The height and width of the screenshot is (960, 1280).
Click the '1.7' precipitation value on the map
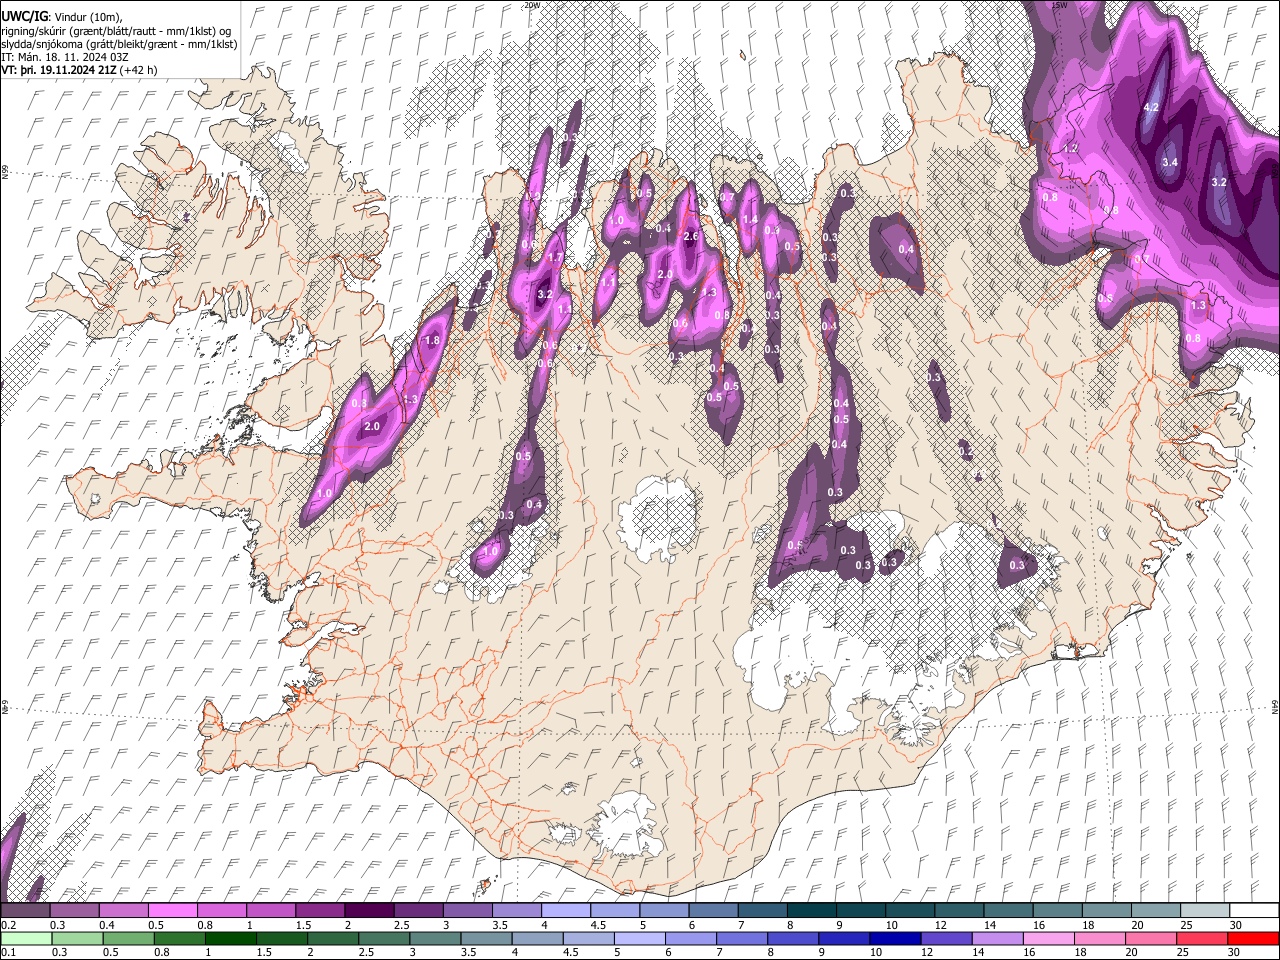pos(555,258)
